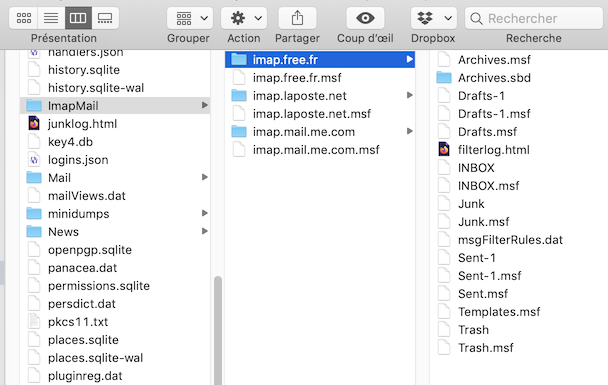Switch to list view presentation
Viewport: 608px width, 385px height.
tap(51, 18)
